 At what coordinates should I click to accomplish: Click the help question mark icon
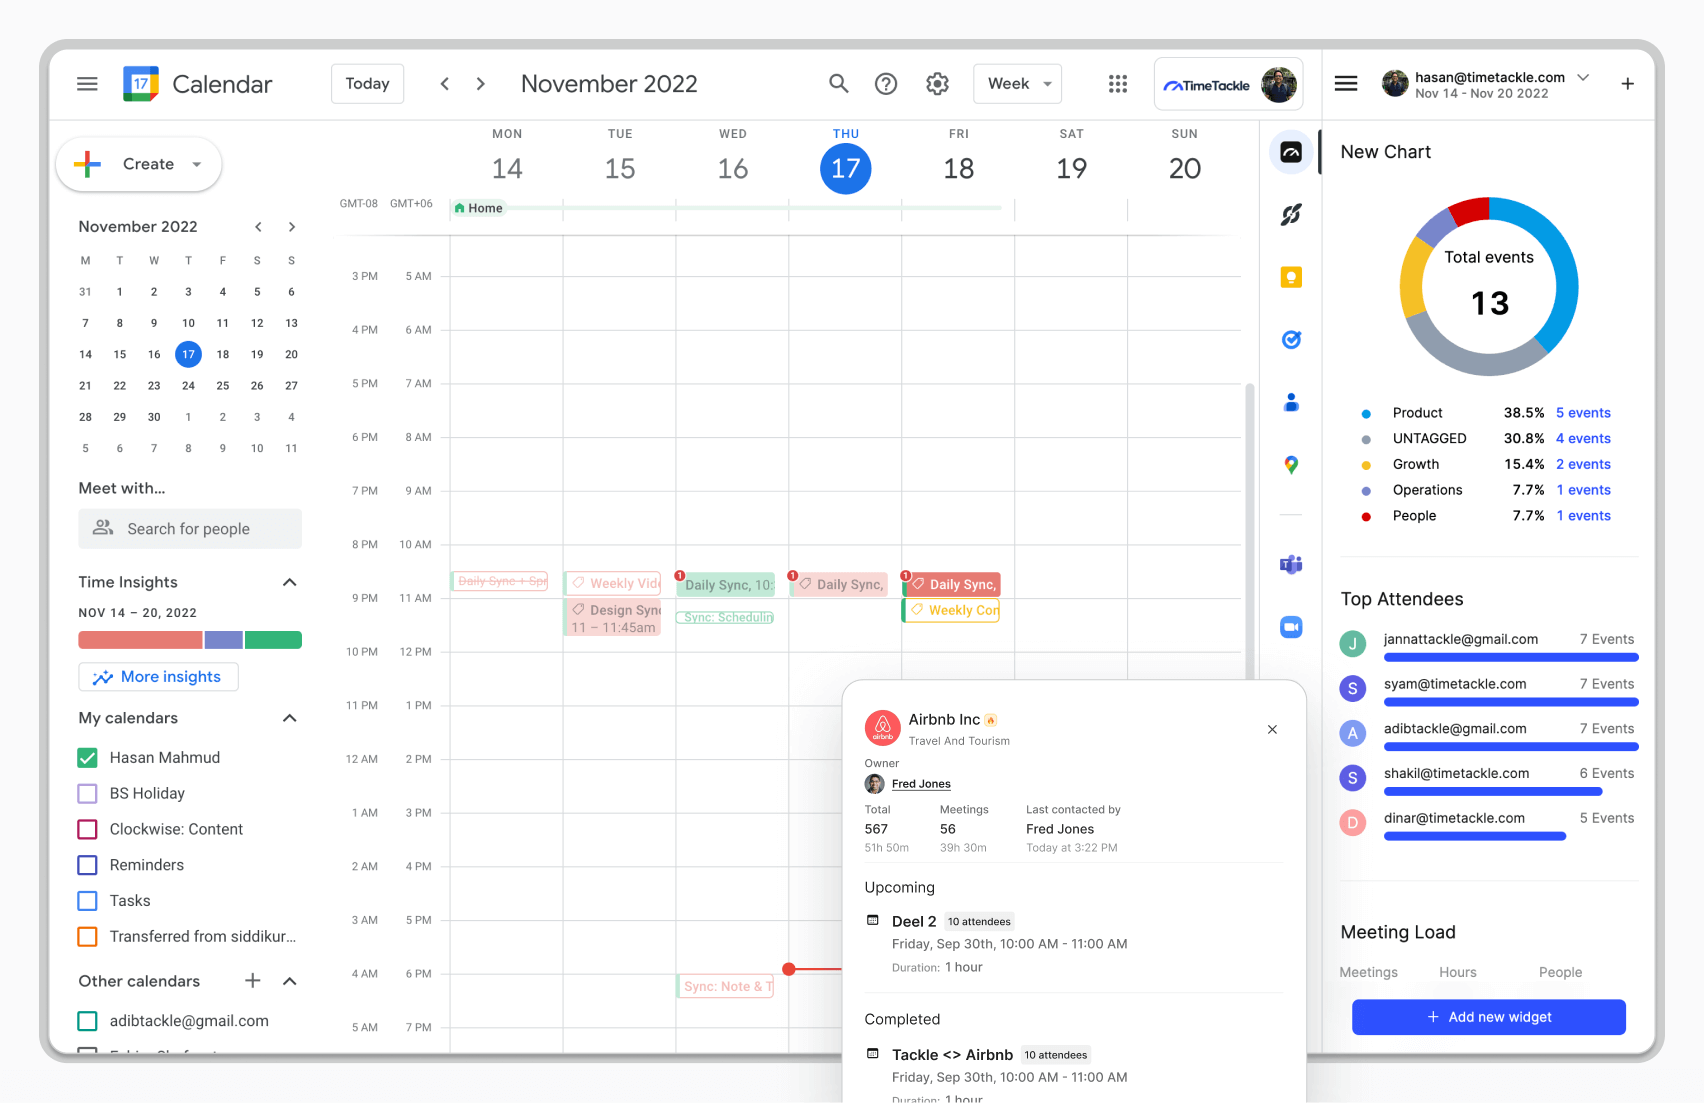pyautogui.click(x=886, y=84)
